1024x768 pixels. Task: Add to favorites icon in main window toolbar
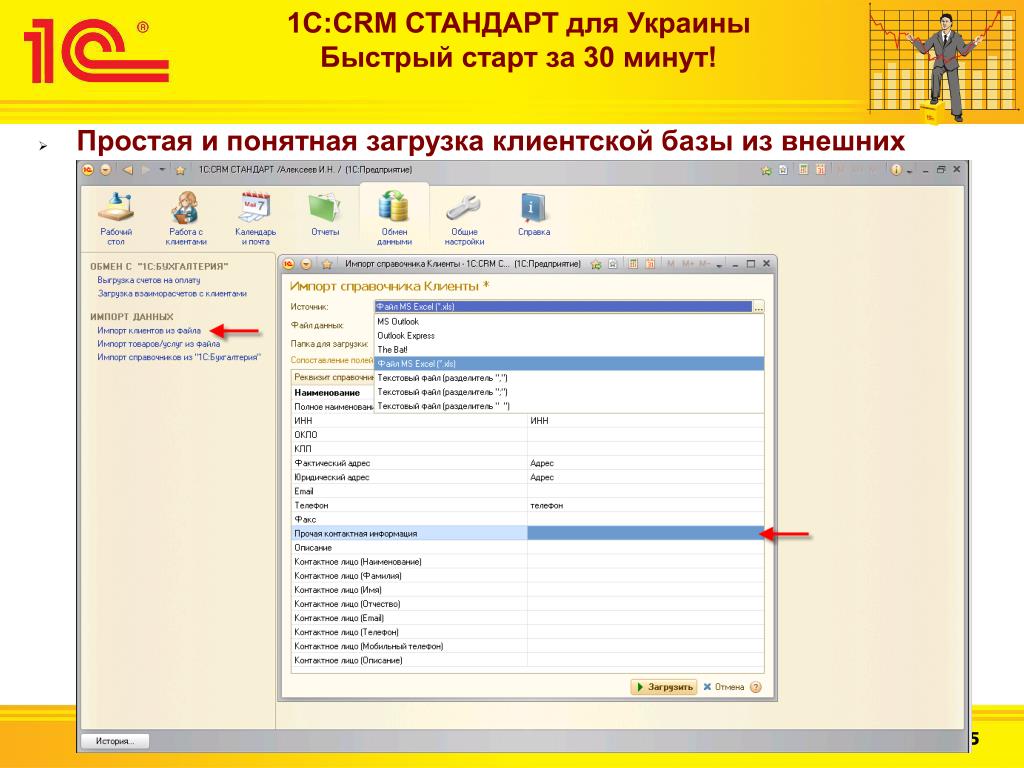(x=766, y=170)
